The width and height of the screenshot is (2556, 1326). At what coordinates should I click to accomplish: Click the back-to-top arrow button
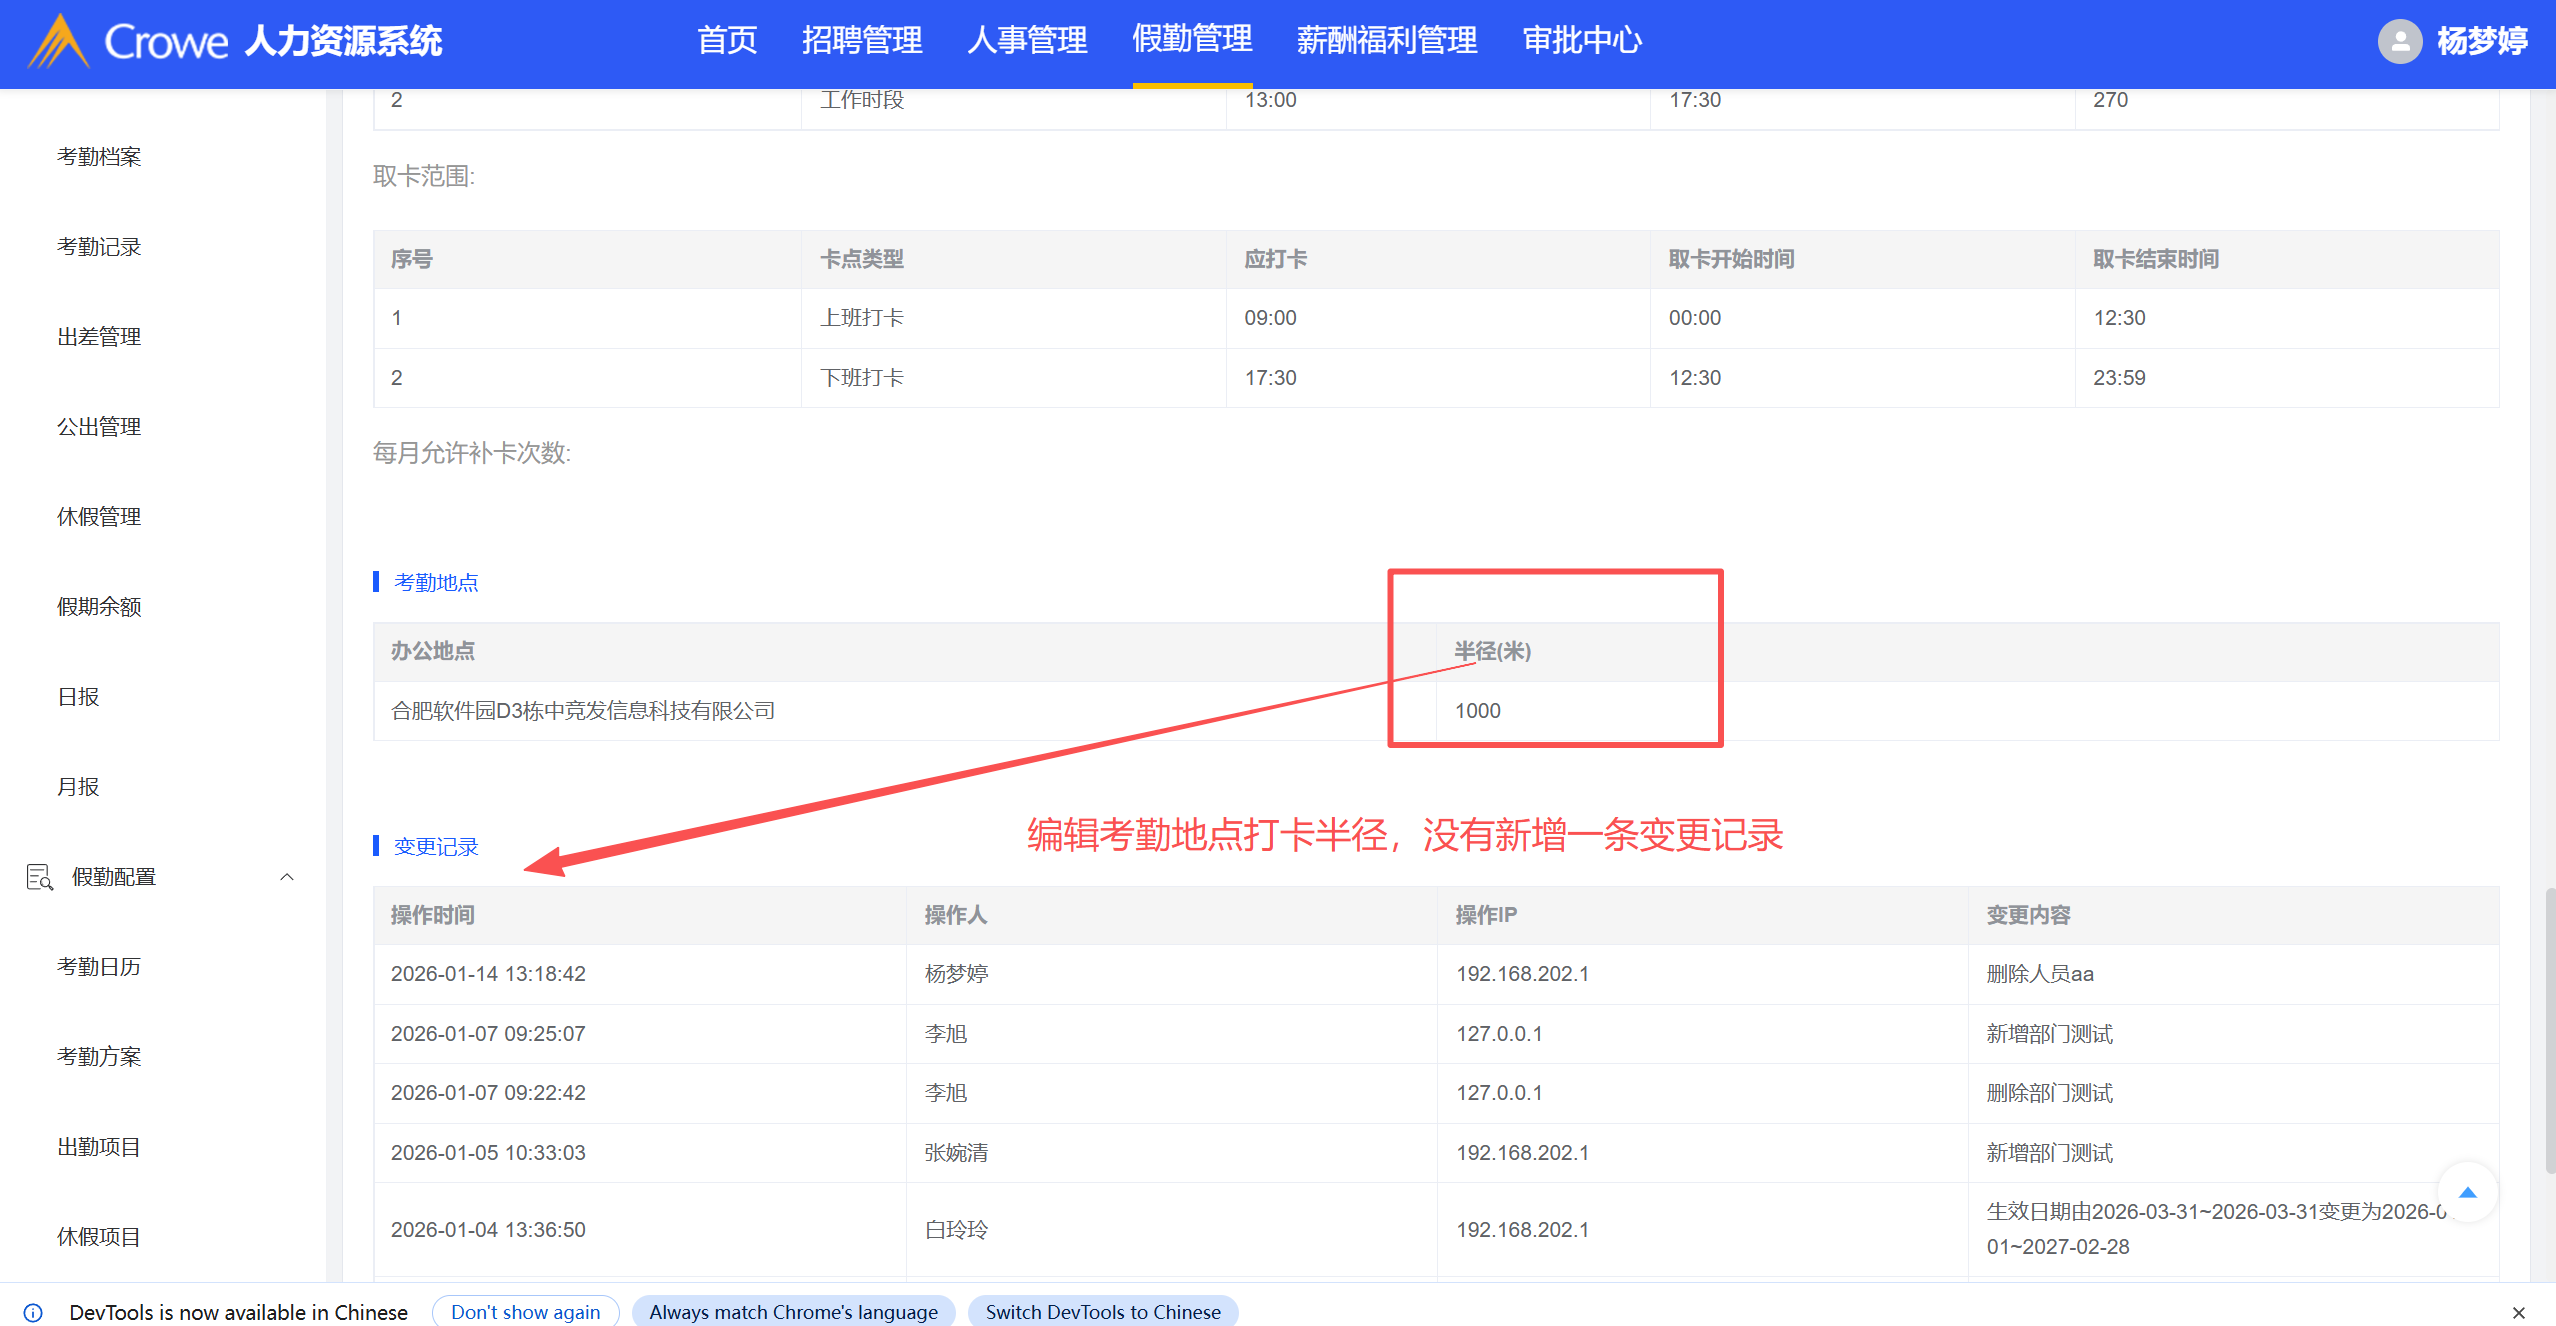tap(2467, 1192)
